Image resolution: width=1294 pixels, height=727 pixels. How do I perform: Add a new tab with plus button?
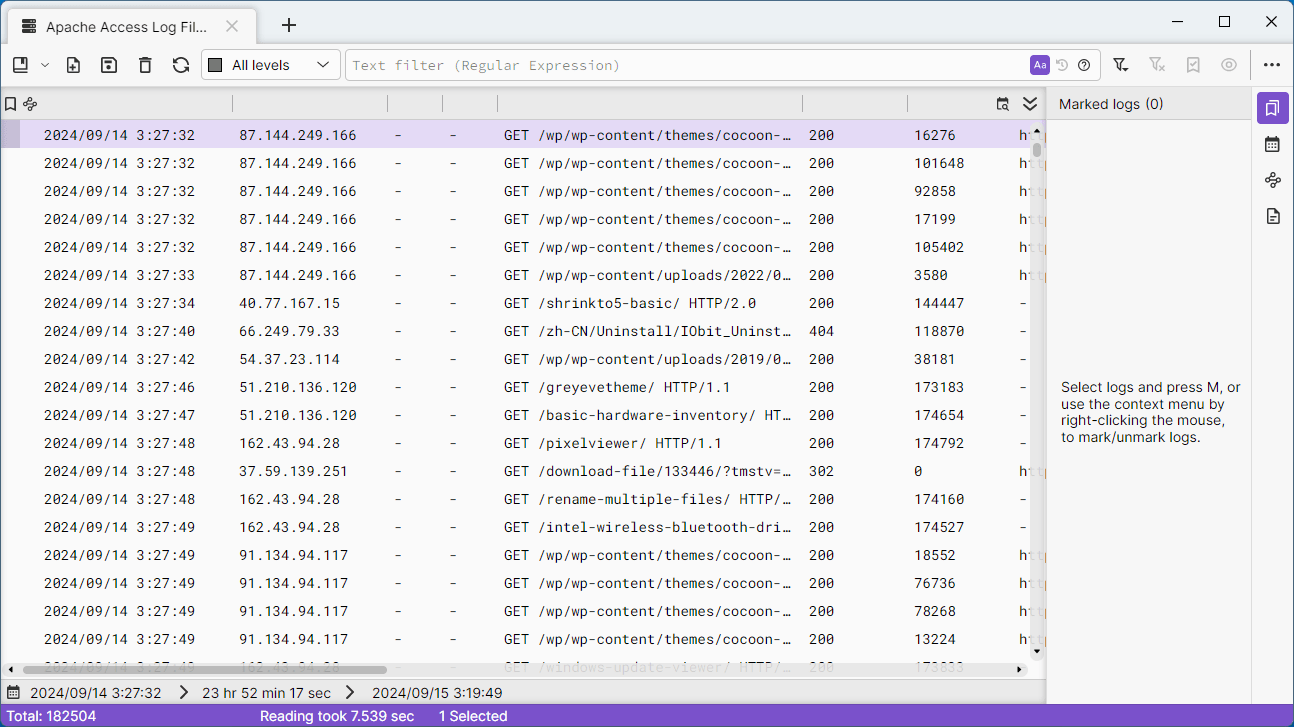[289, 25]
